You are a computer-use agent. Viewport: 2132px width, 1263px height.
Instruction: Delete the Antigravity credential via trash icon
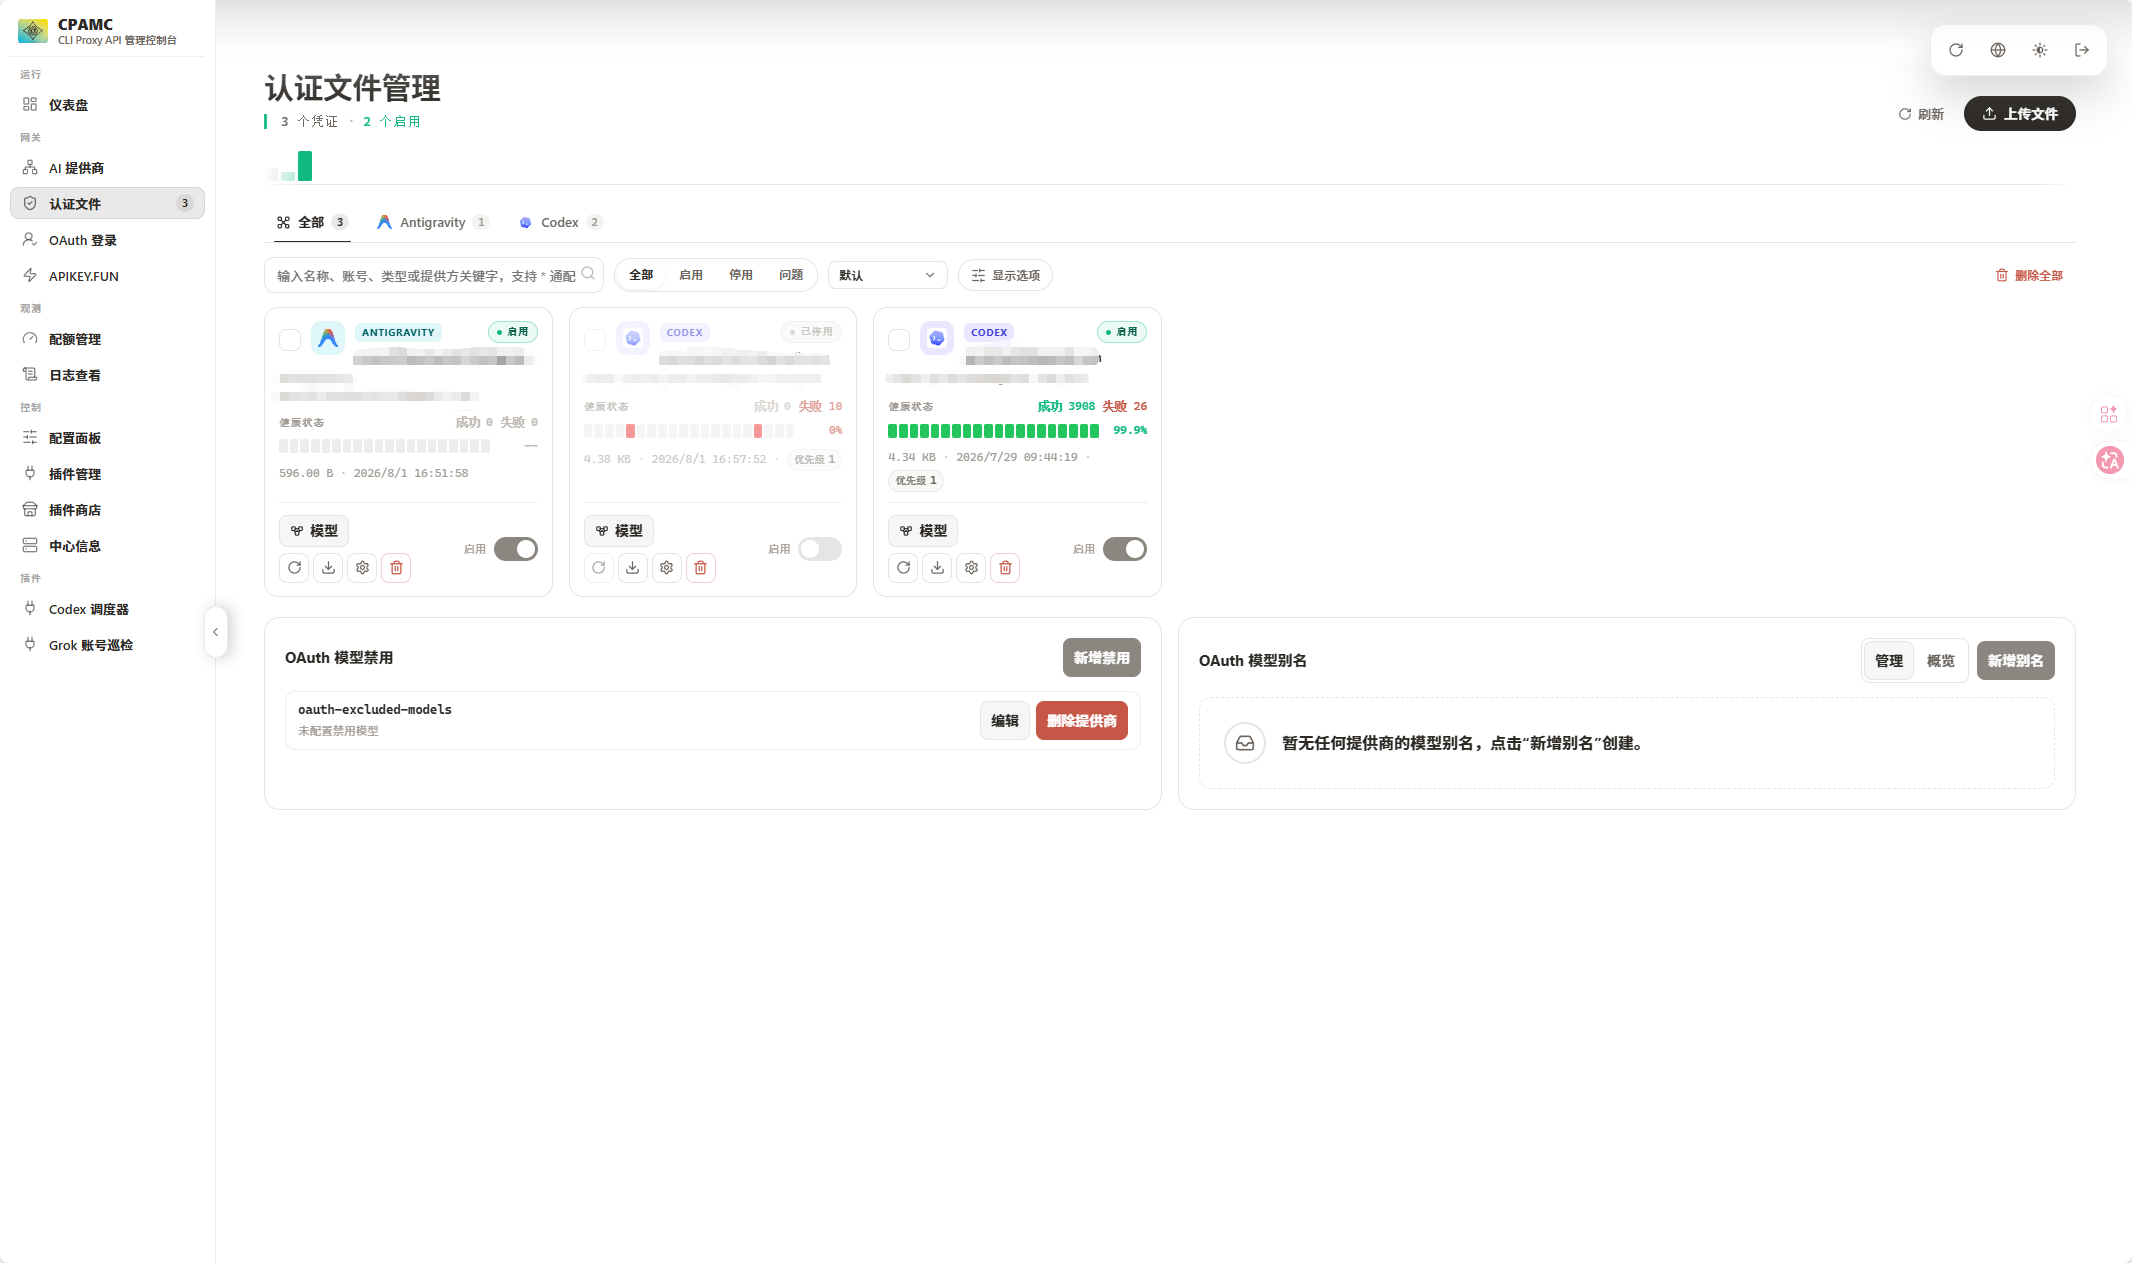coord(396,568)
